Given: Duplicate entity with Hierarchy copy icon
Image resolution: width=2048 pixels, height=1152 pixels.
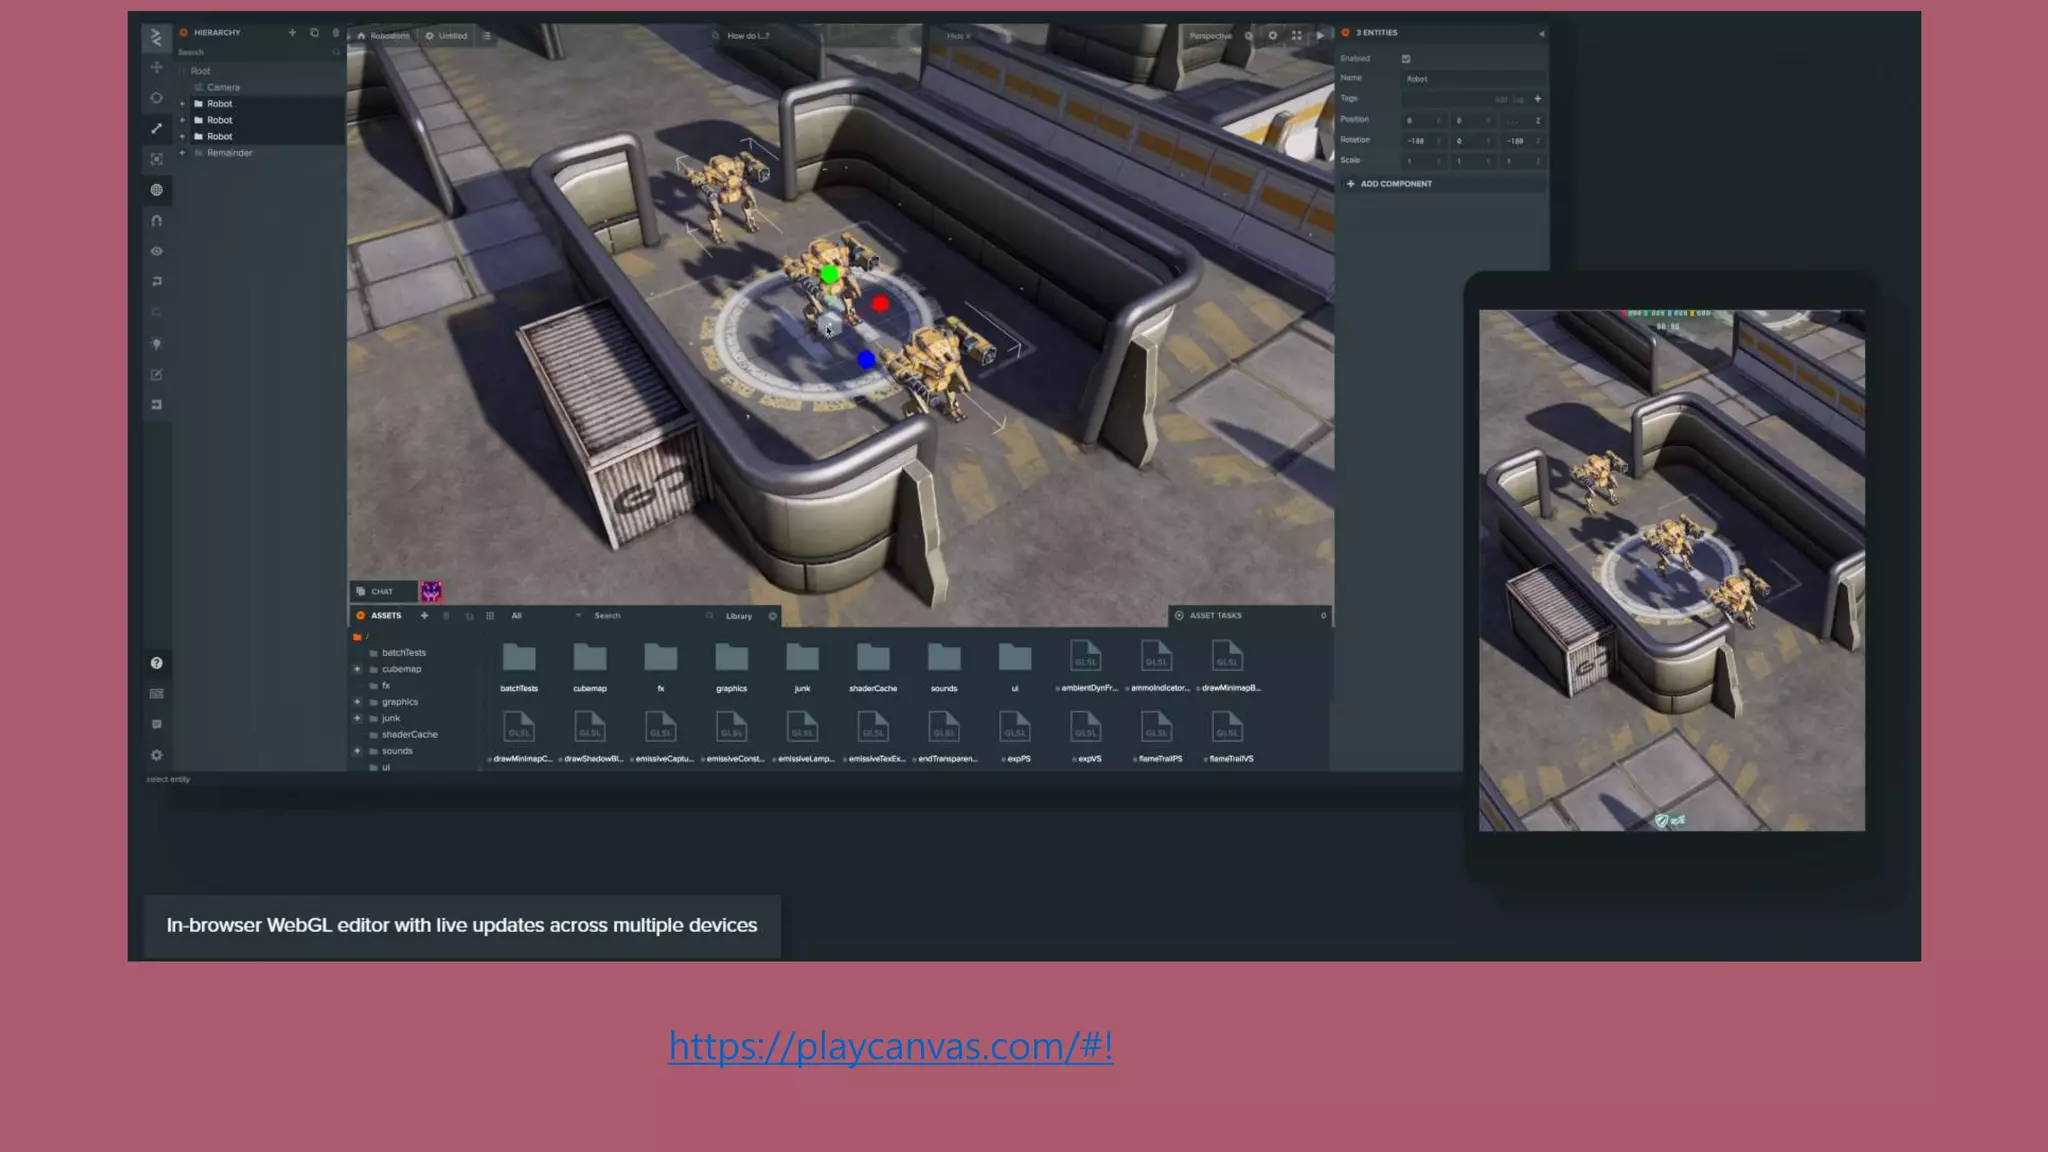Looking at the screenshot, I should pyautogui.click(x=314, y=32).
